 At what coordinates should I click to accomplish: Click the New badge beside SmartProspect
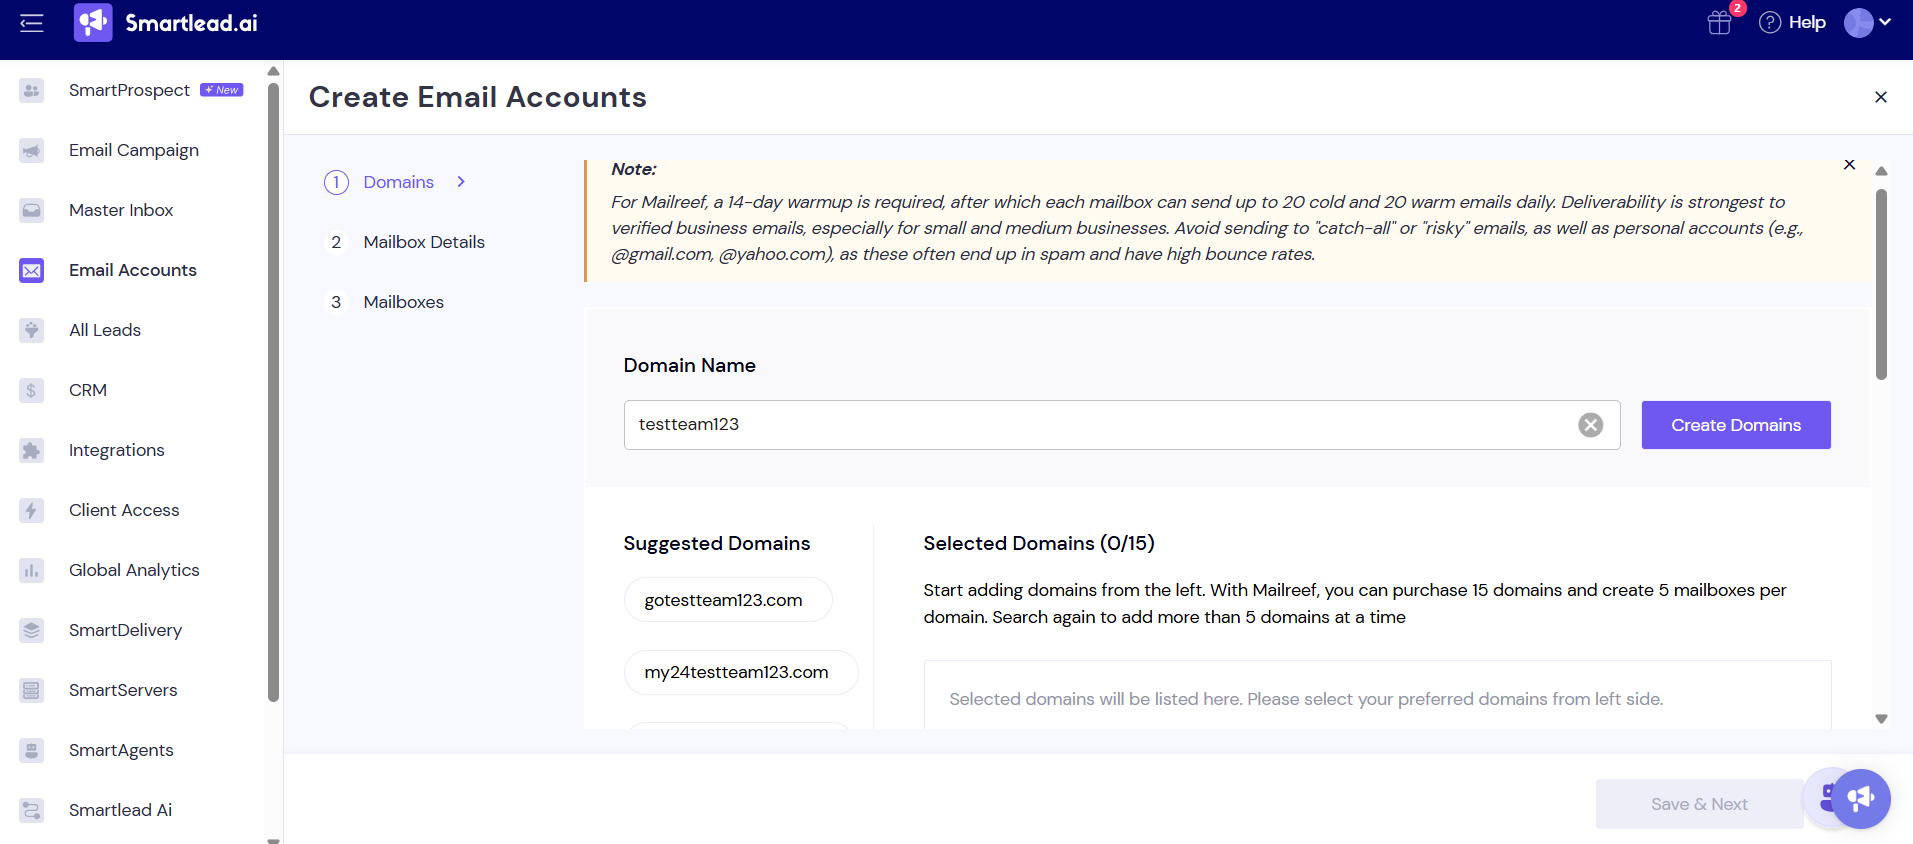222,90
